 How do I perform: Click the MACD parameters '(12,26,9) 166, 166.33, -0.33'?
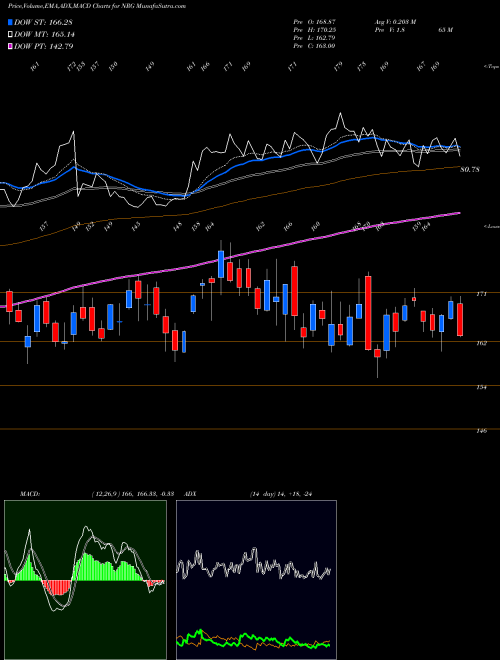point(133,493)
